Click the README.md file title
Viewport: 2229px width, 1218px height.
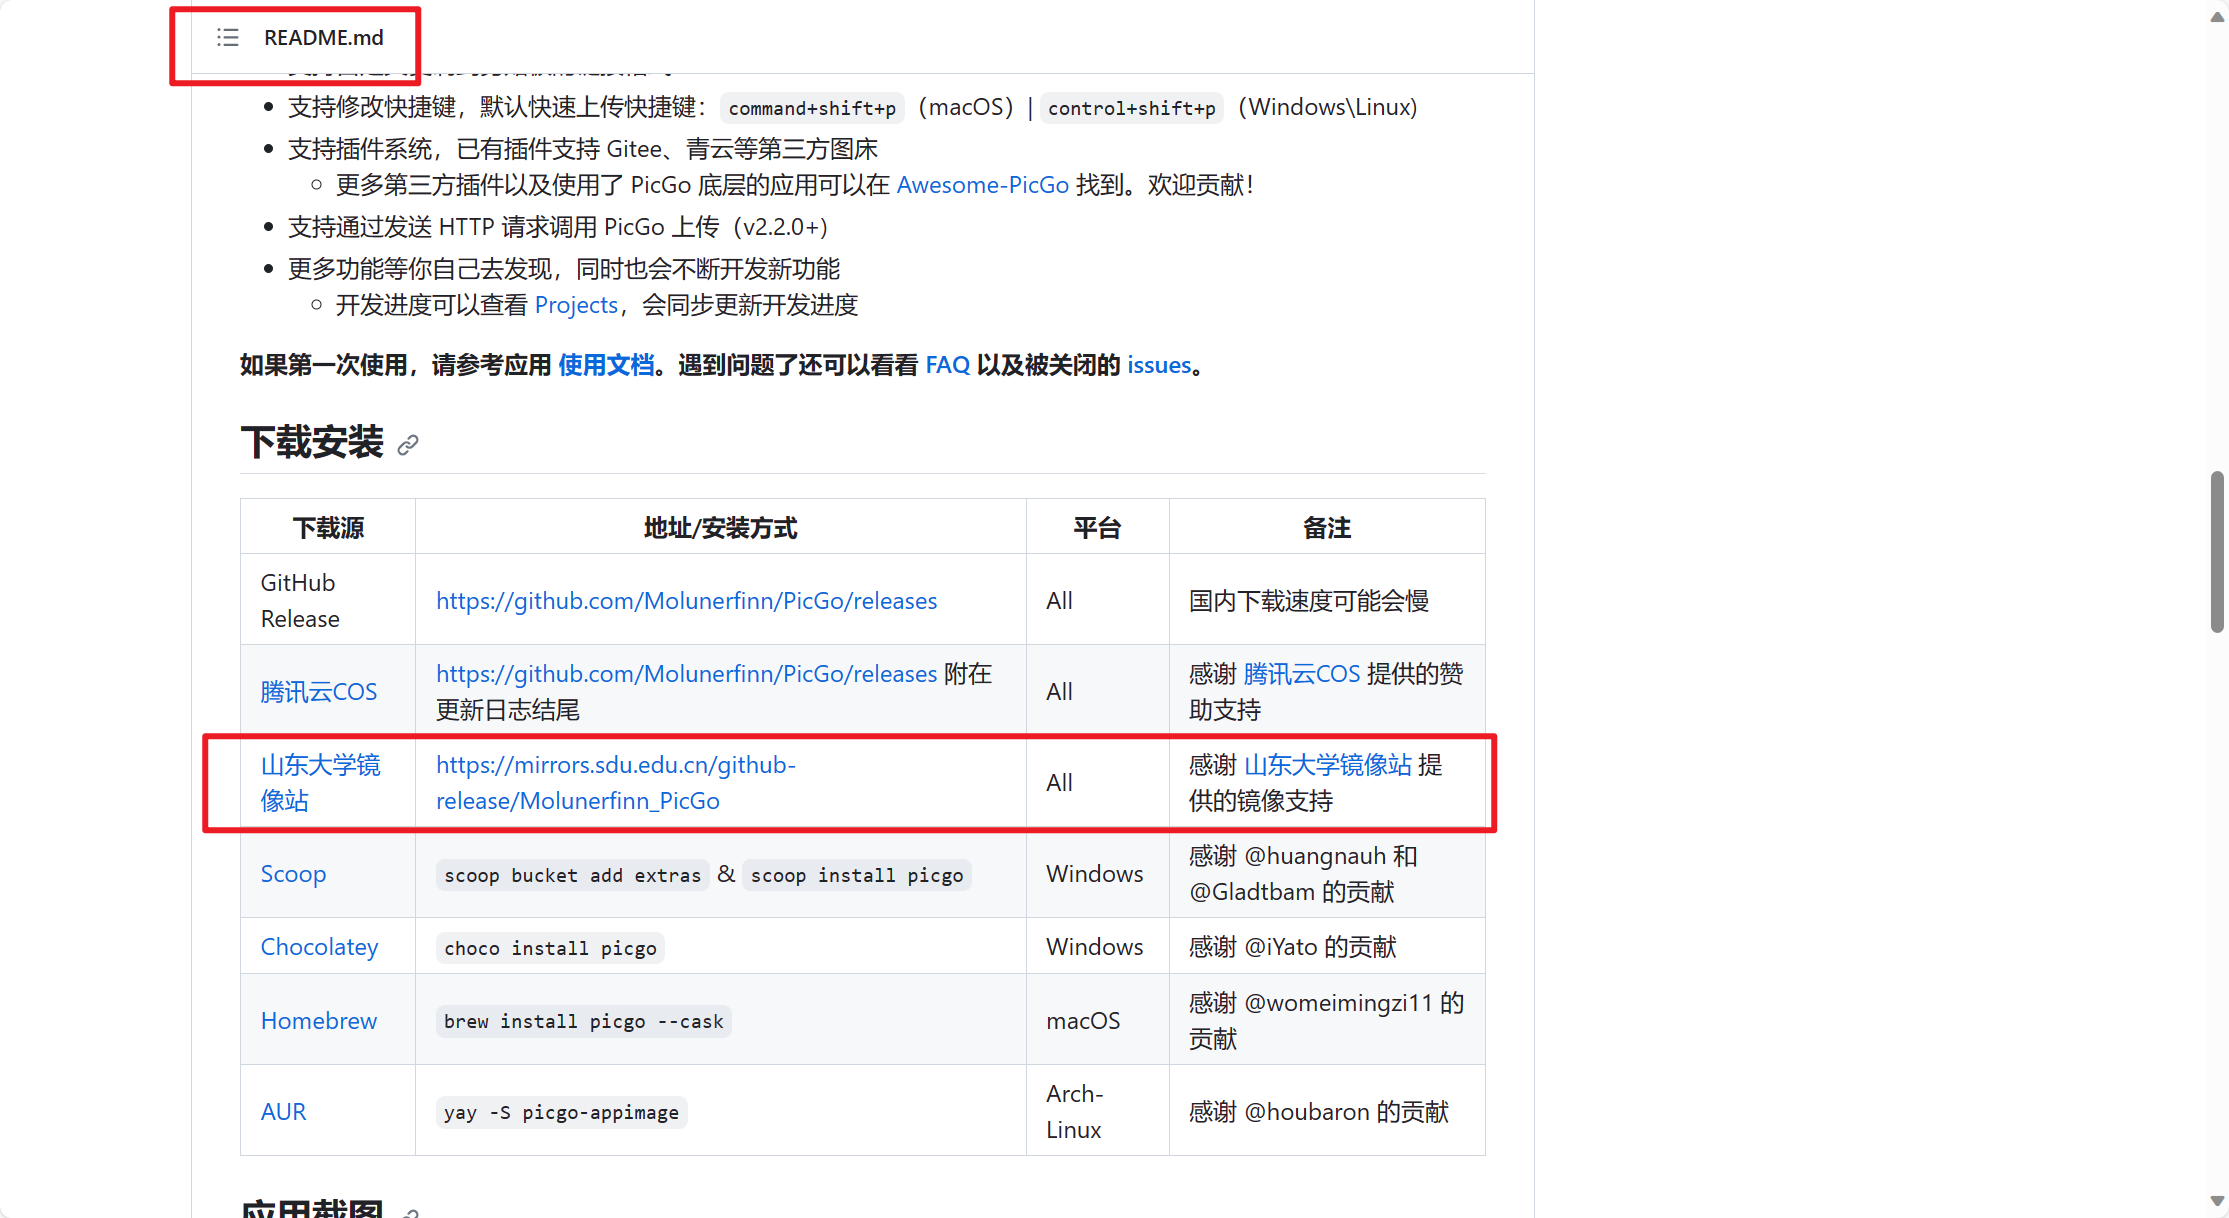(x=324, y=38)
